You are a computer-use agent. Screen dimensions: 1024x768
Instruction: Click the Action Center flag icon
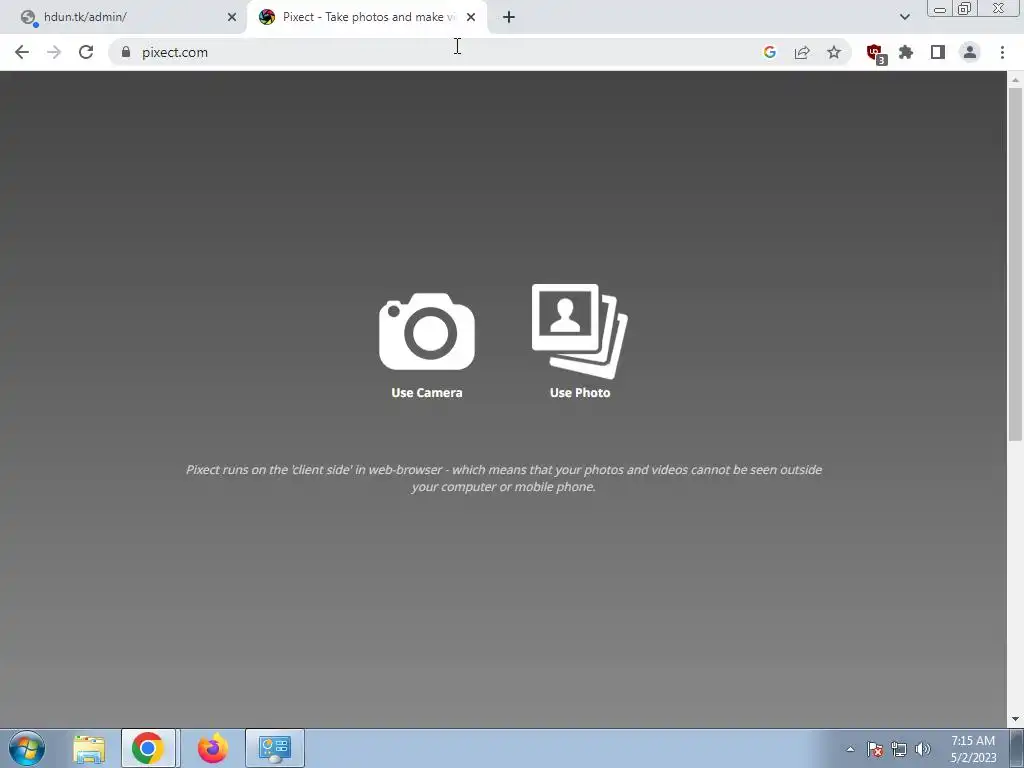(x=875, y=749)
